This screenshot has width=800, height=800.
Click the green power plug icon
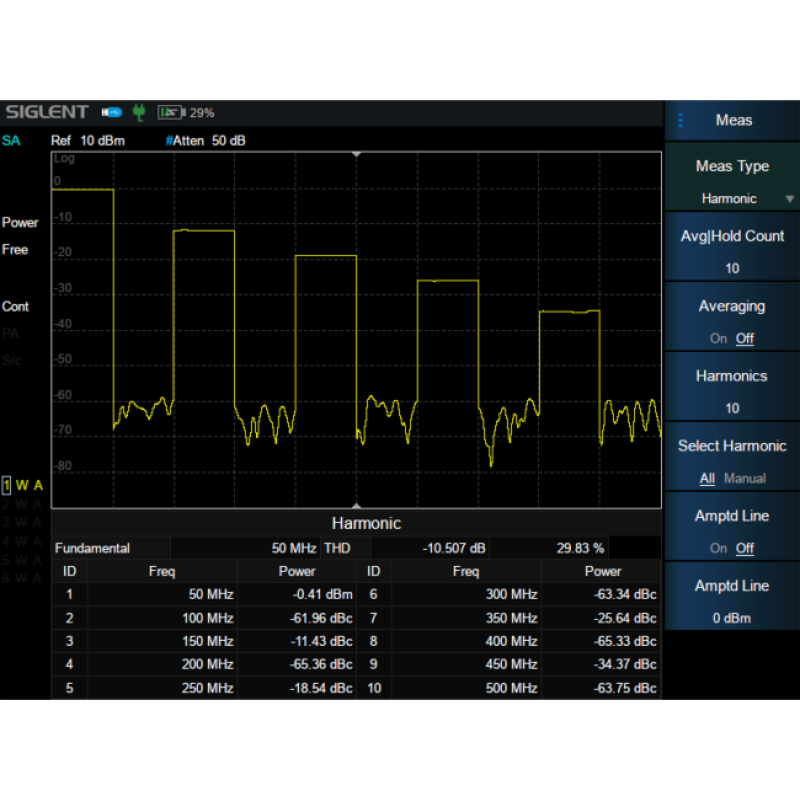pos(139,113)
